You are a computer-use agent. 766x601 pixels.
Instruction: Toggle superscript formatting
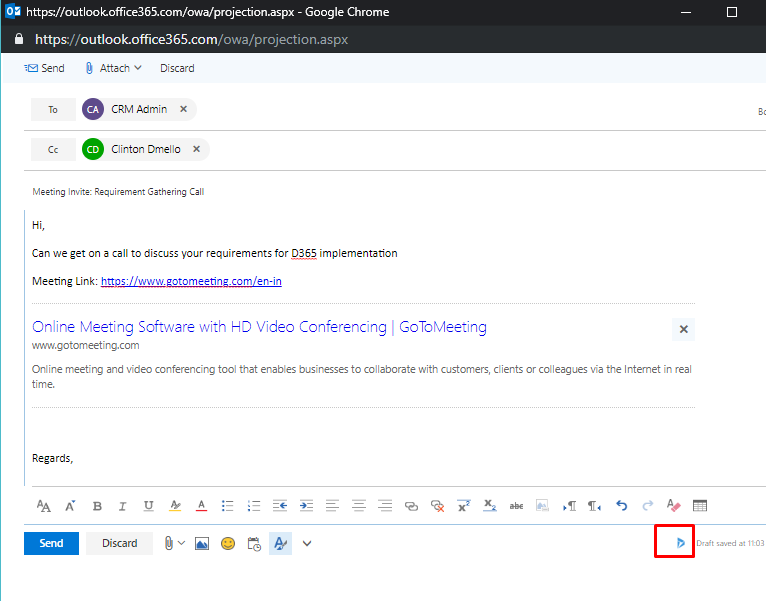(x=464, y=506)
